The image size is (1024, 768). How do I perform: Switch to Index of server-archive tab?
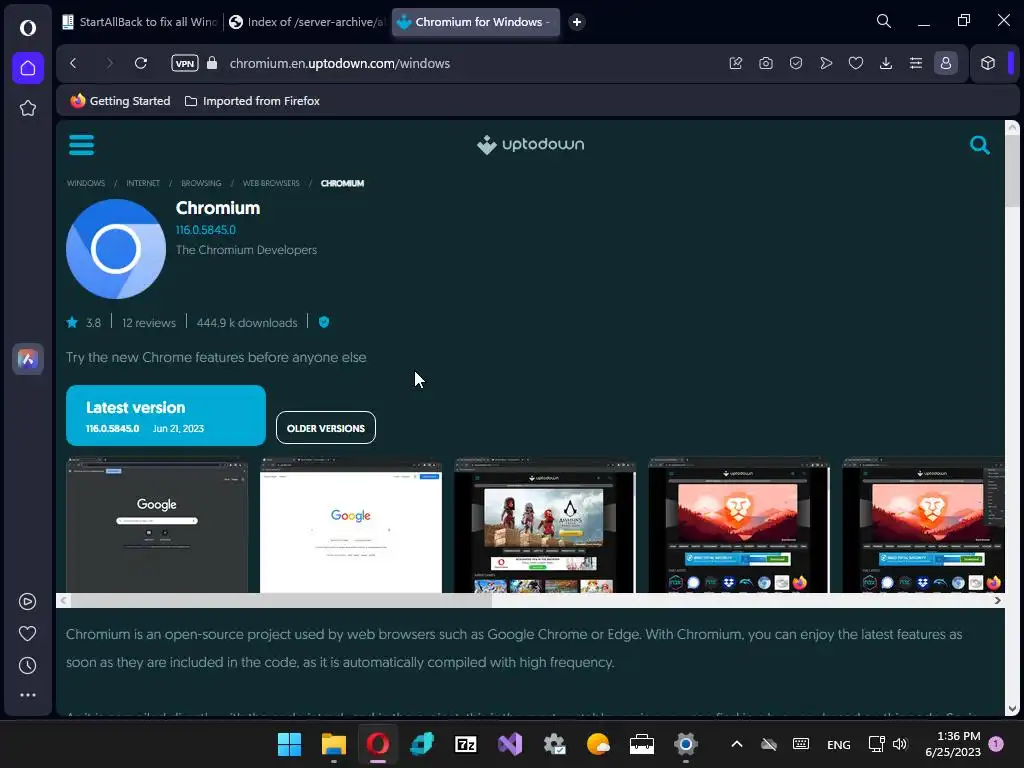307,22
